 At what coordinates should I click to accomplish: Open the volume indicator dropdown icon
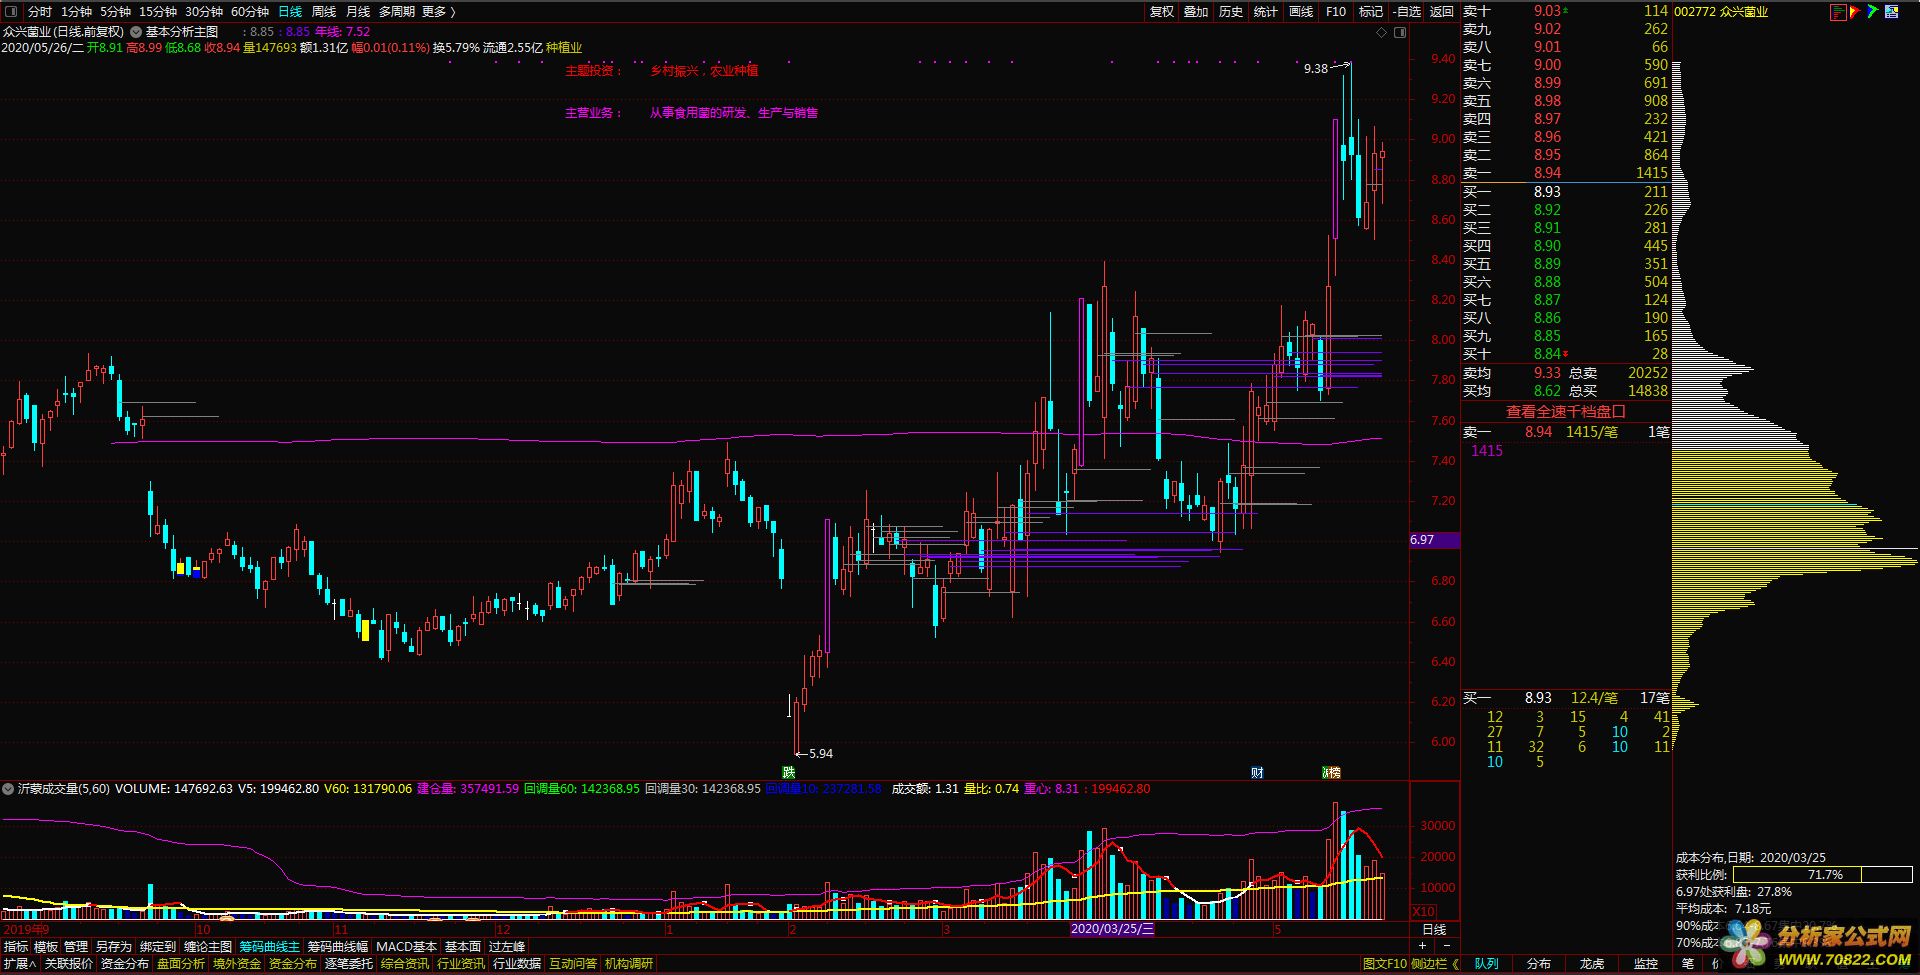pyautogui.click(x=8, y=789)
